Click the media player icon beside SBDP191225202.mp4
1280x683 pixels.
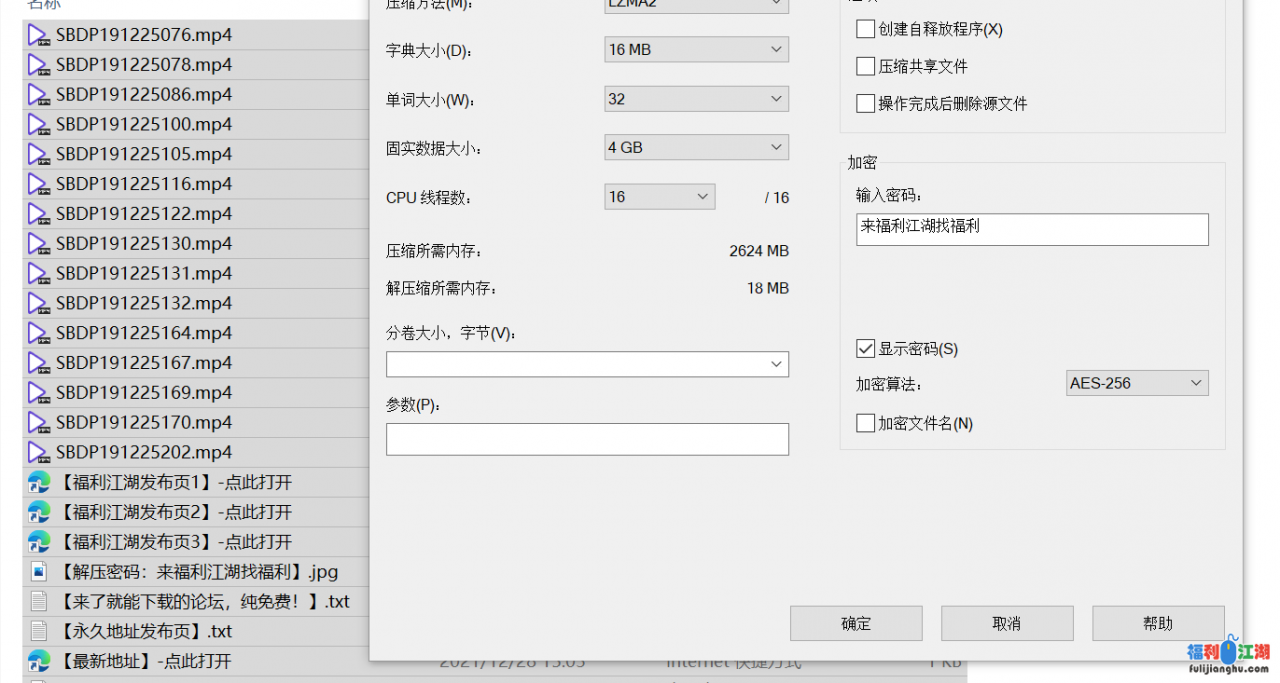(37, 451)
